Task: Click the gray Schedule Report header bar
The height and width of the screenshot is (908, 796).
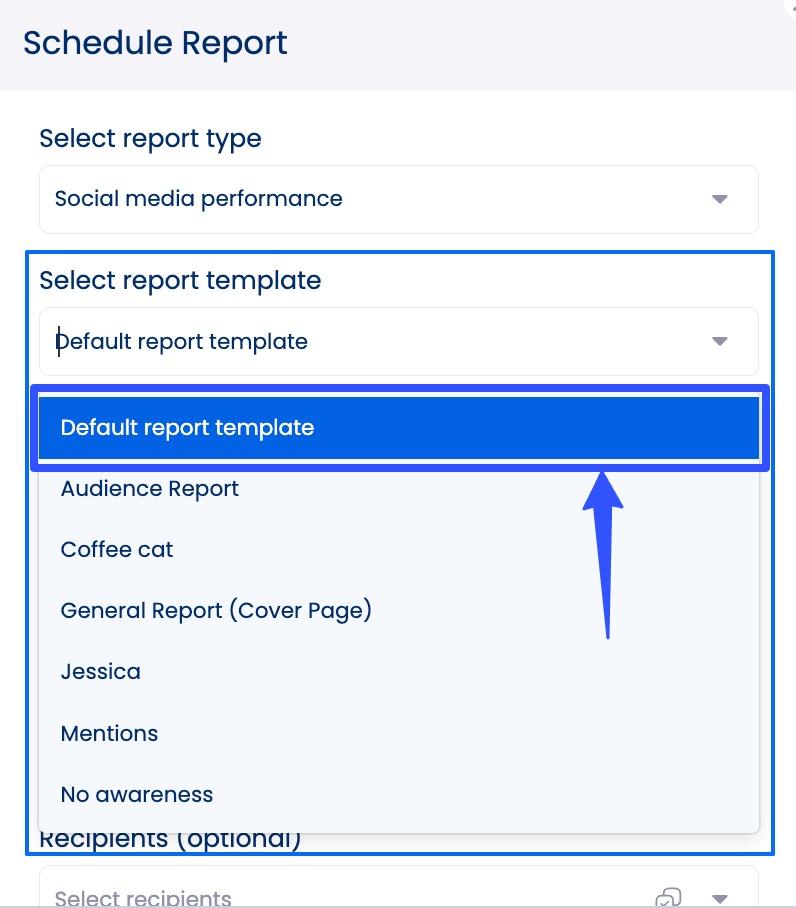Action: pos(550,44)
